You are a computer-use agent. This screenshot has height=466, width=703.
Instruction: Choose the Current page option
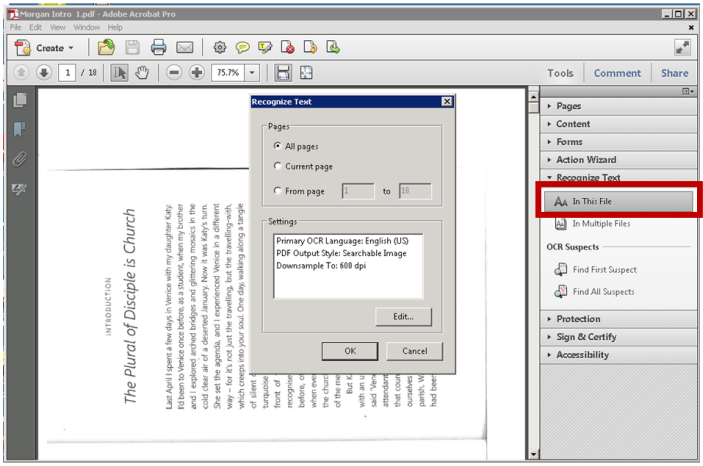click(x=277, y=166)
